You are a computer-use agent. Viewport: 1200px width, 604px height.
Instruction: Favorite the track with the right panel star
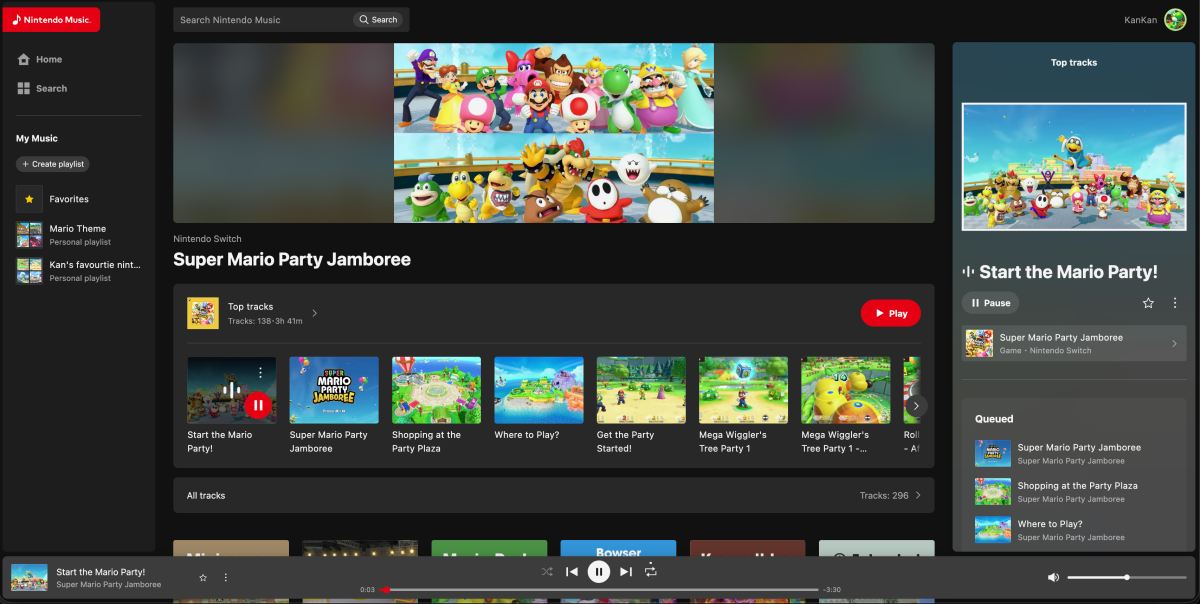tap(1148, 303)
